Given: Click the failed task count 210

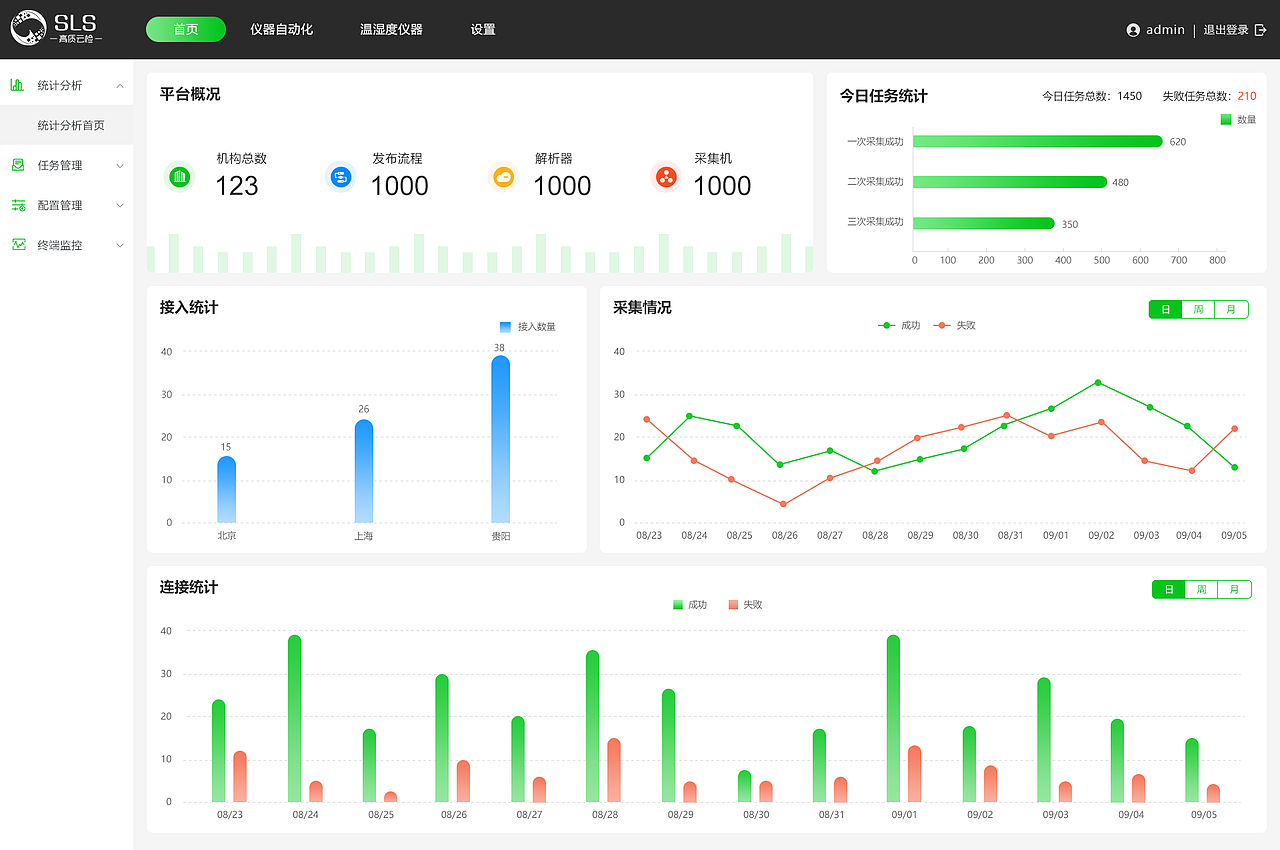Looking at the screenshot, I should 1247,96.
